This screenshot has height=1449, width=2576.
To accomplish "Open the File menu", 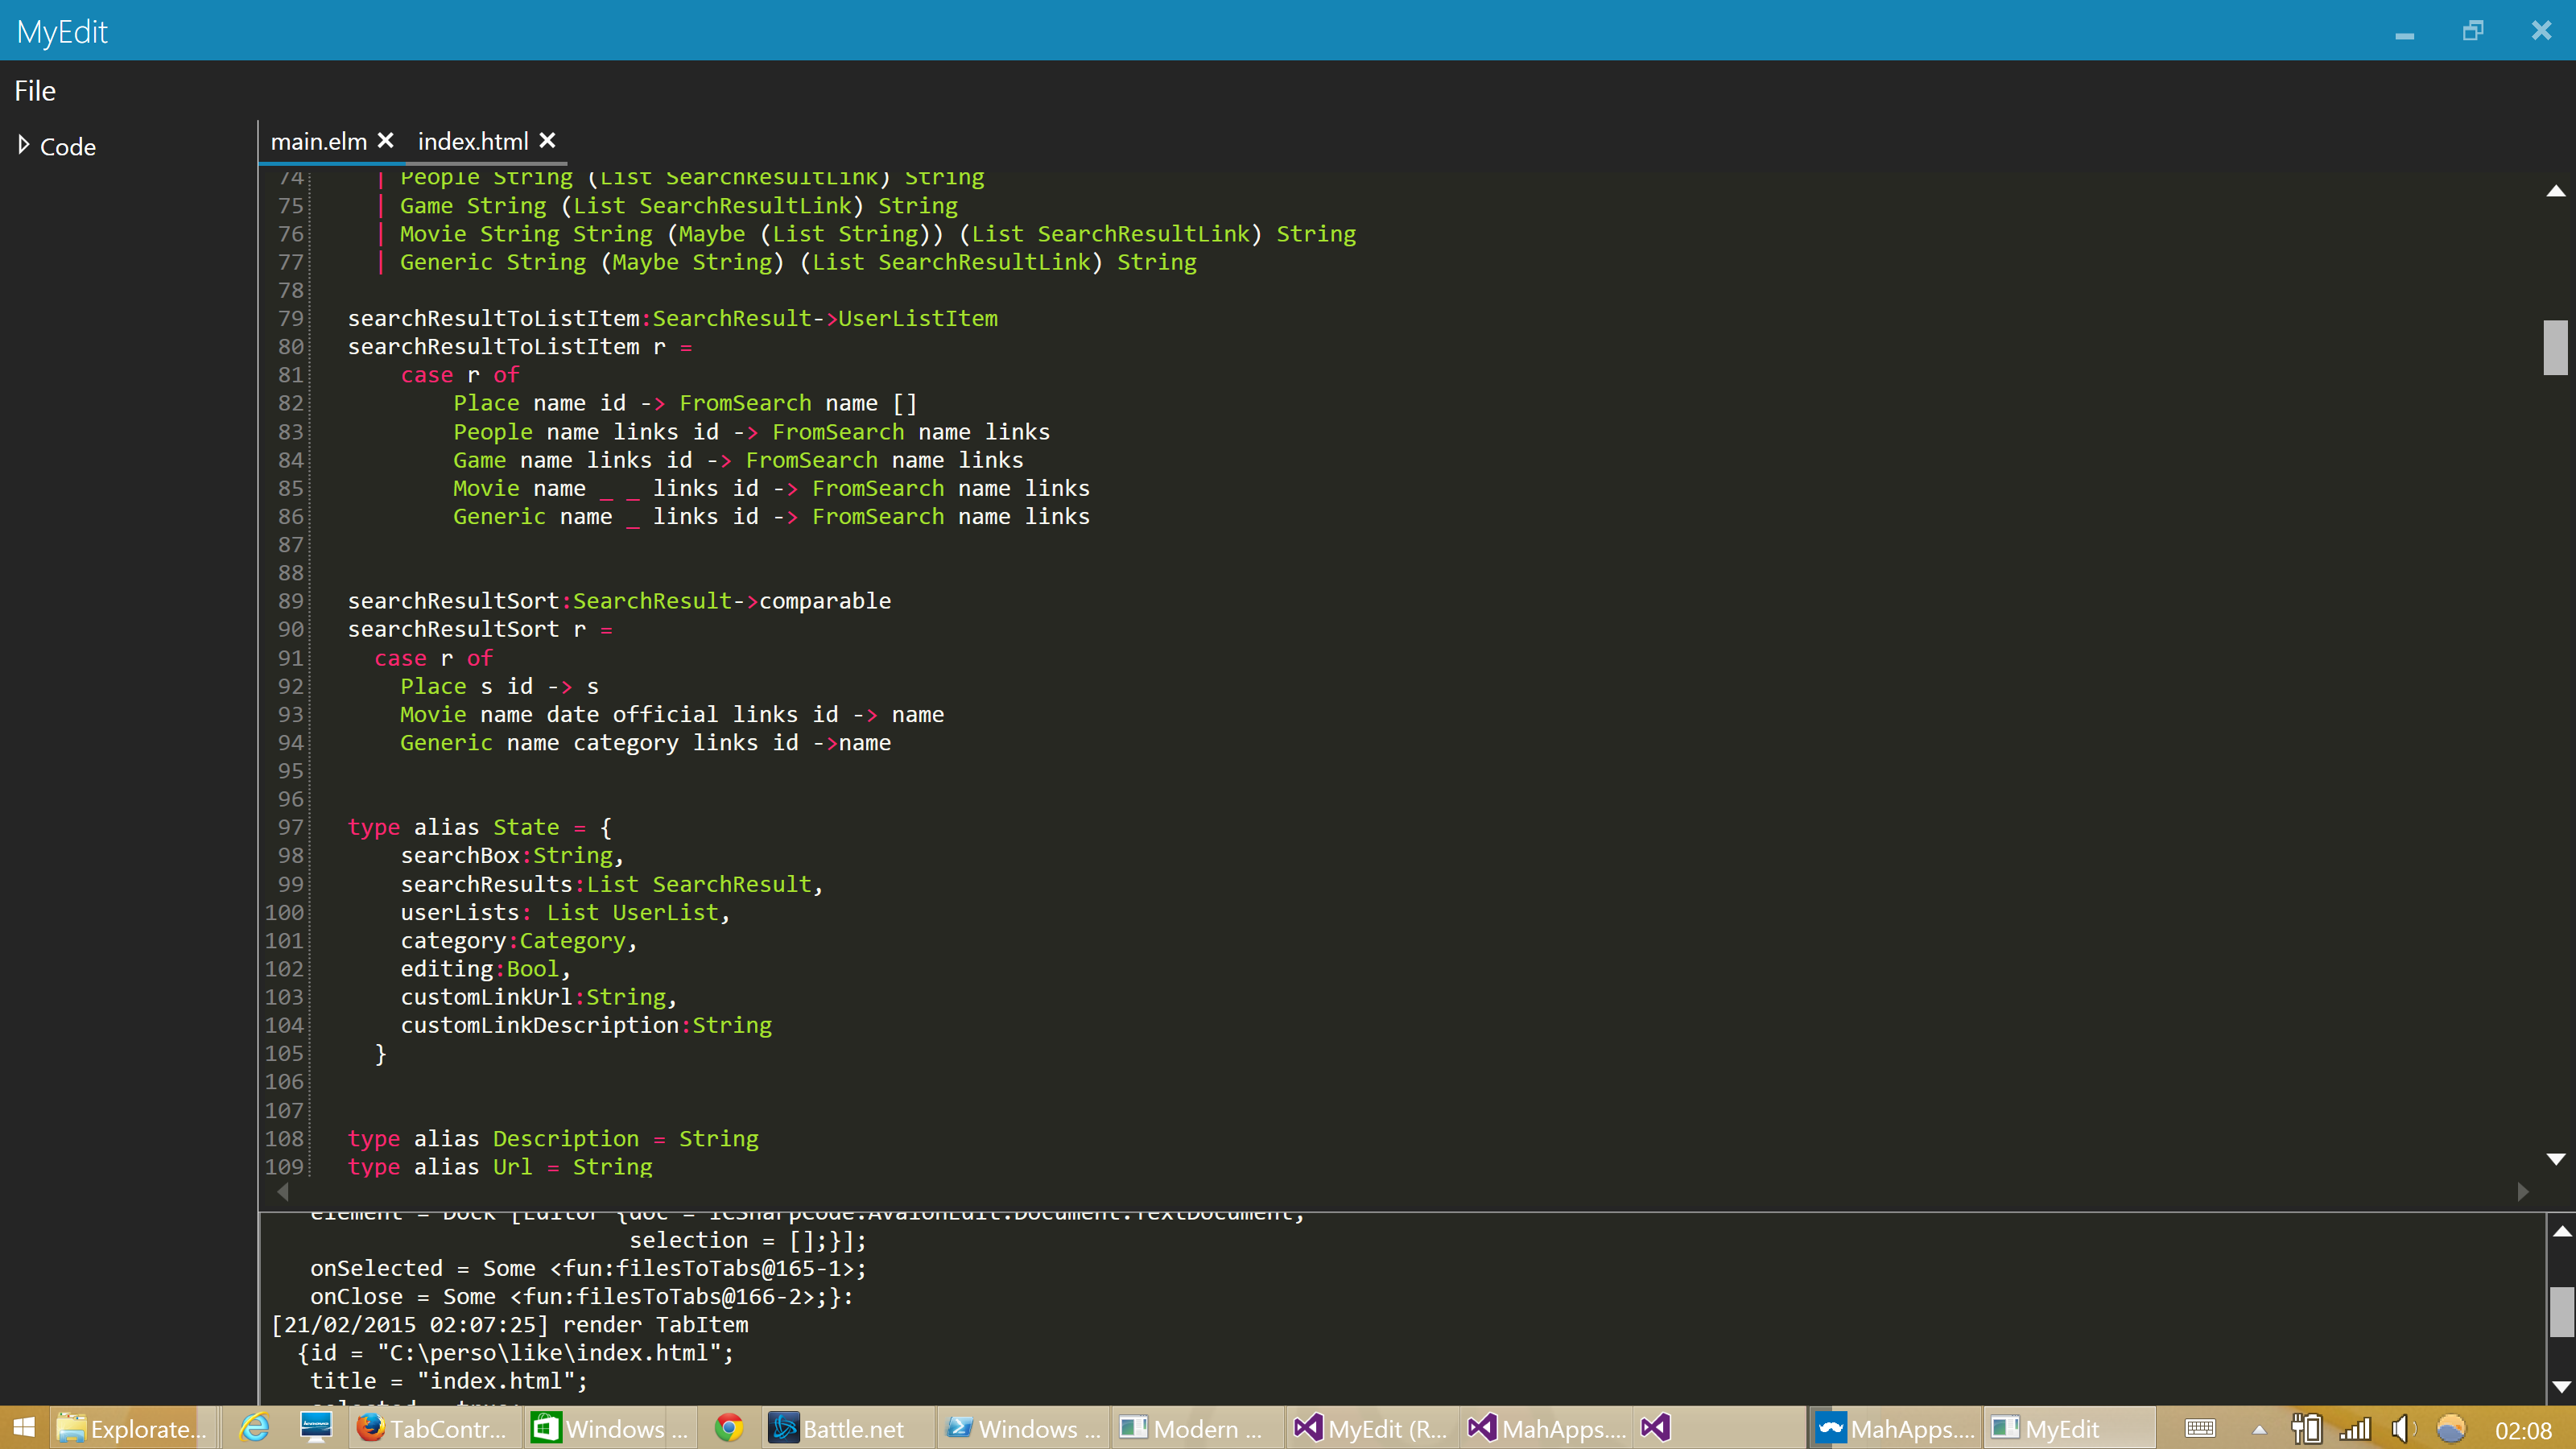I will 35,91.
